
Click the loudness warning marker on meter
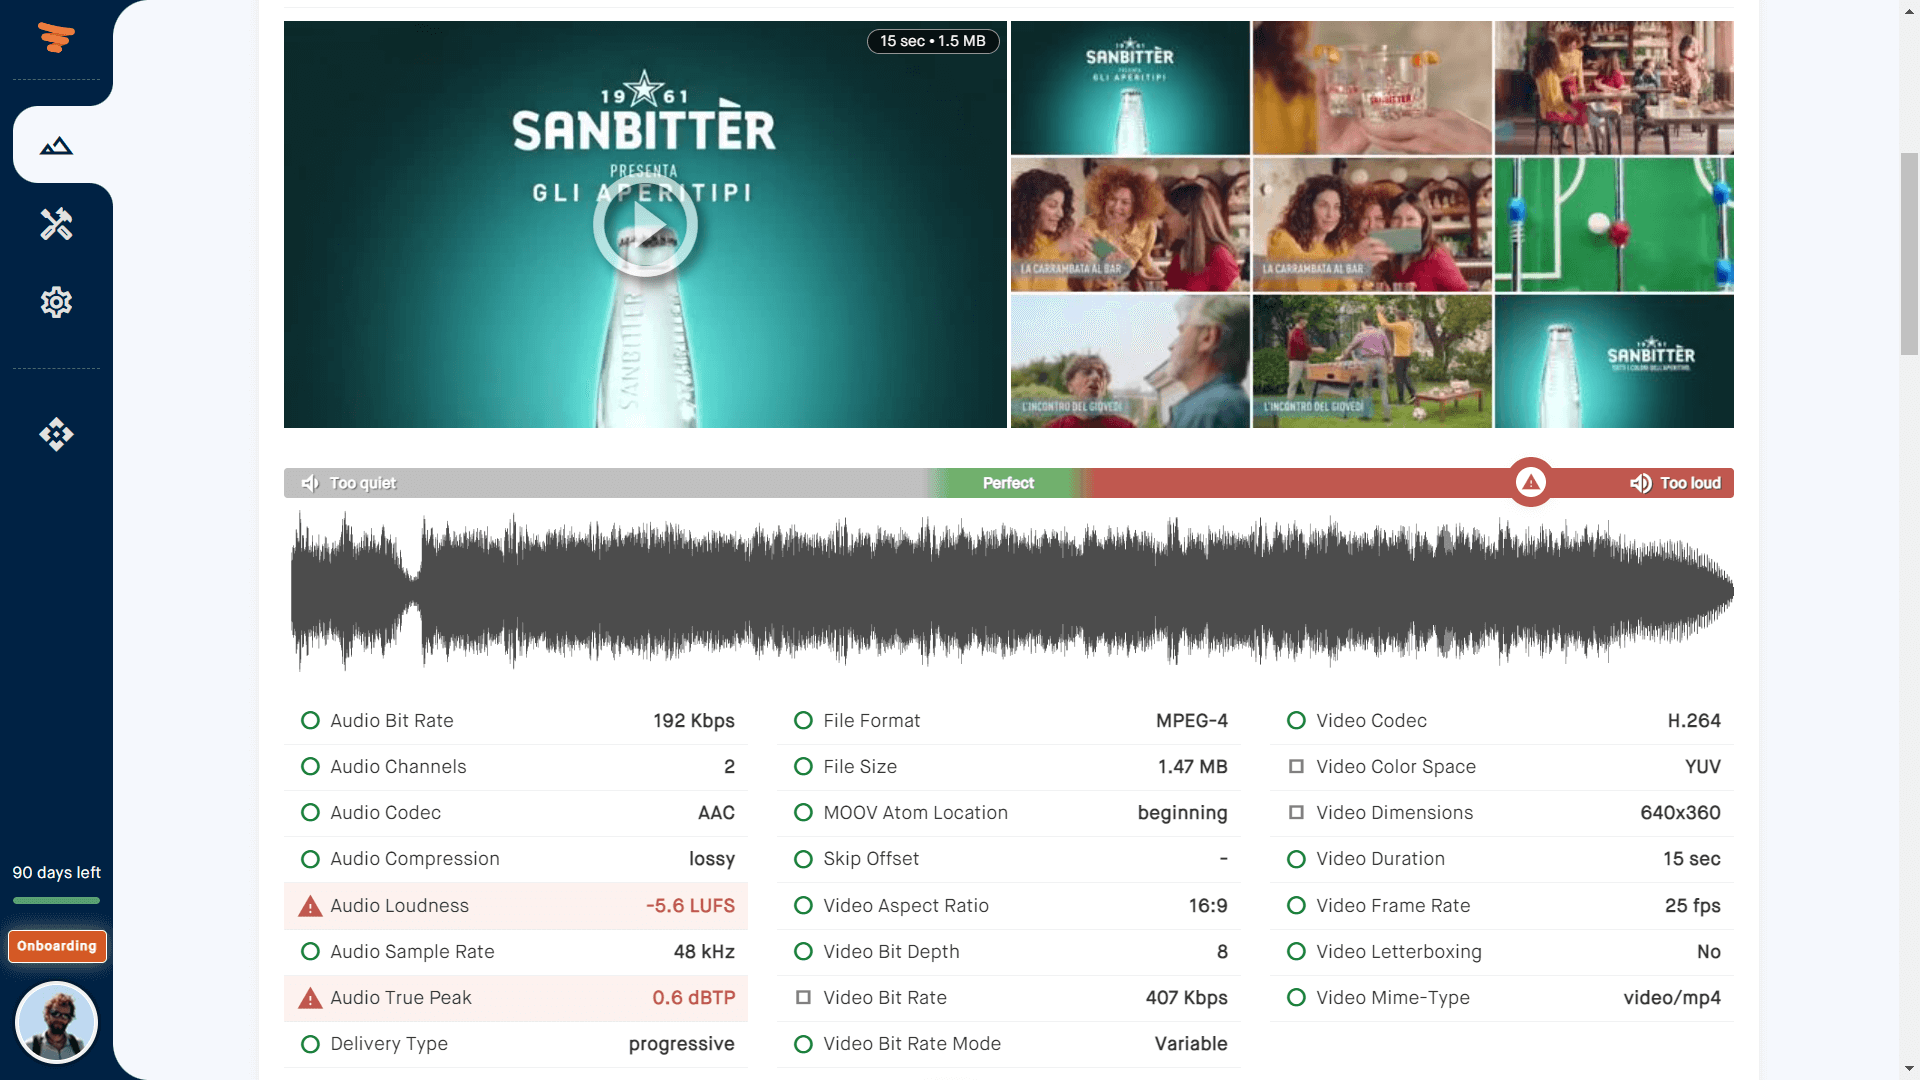coord(1530,482)
